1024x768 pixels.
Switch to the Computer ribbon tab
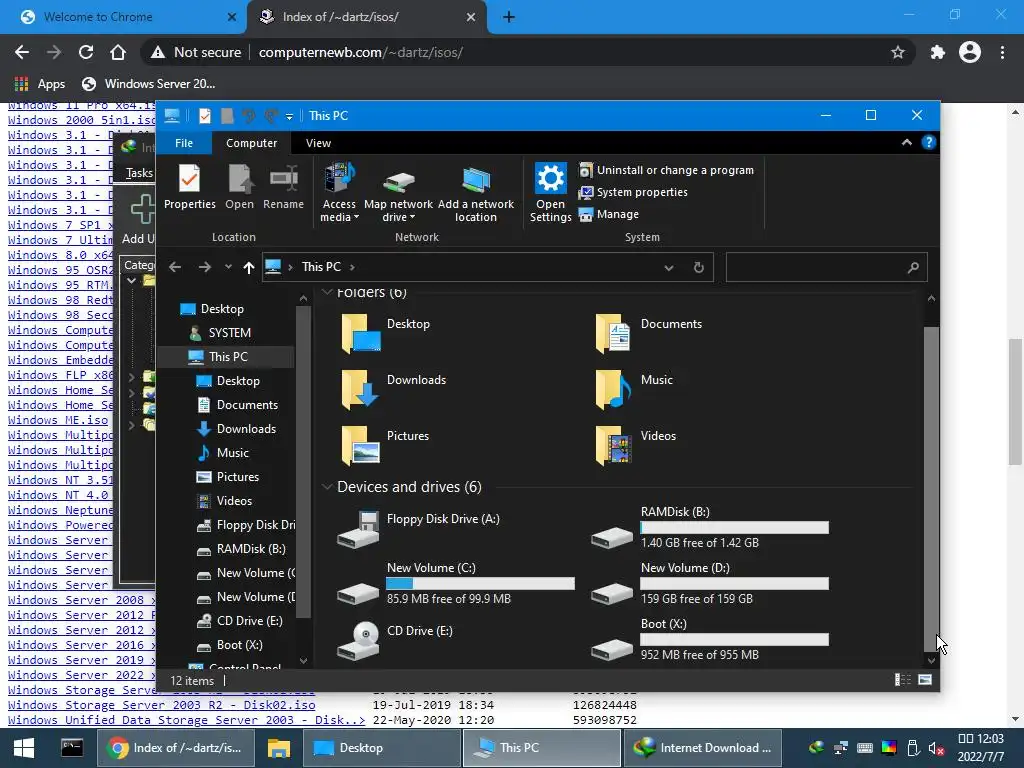point(251,143)
